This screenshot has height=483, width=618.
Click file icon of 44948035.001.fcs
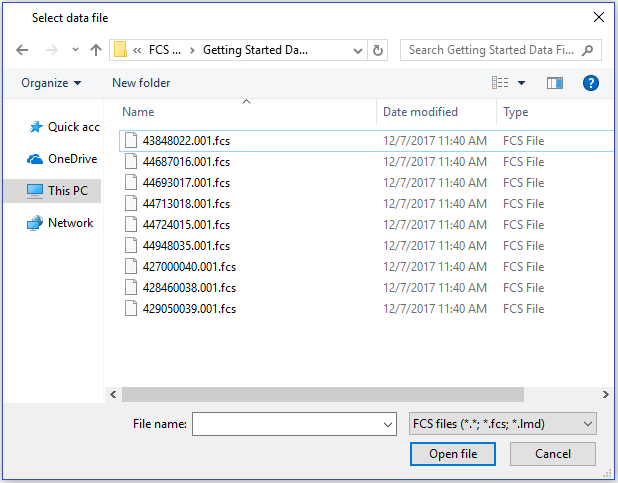(x=131, y=245)
